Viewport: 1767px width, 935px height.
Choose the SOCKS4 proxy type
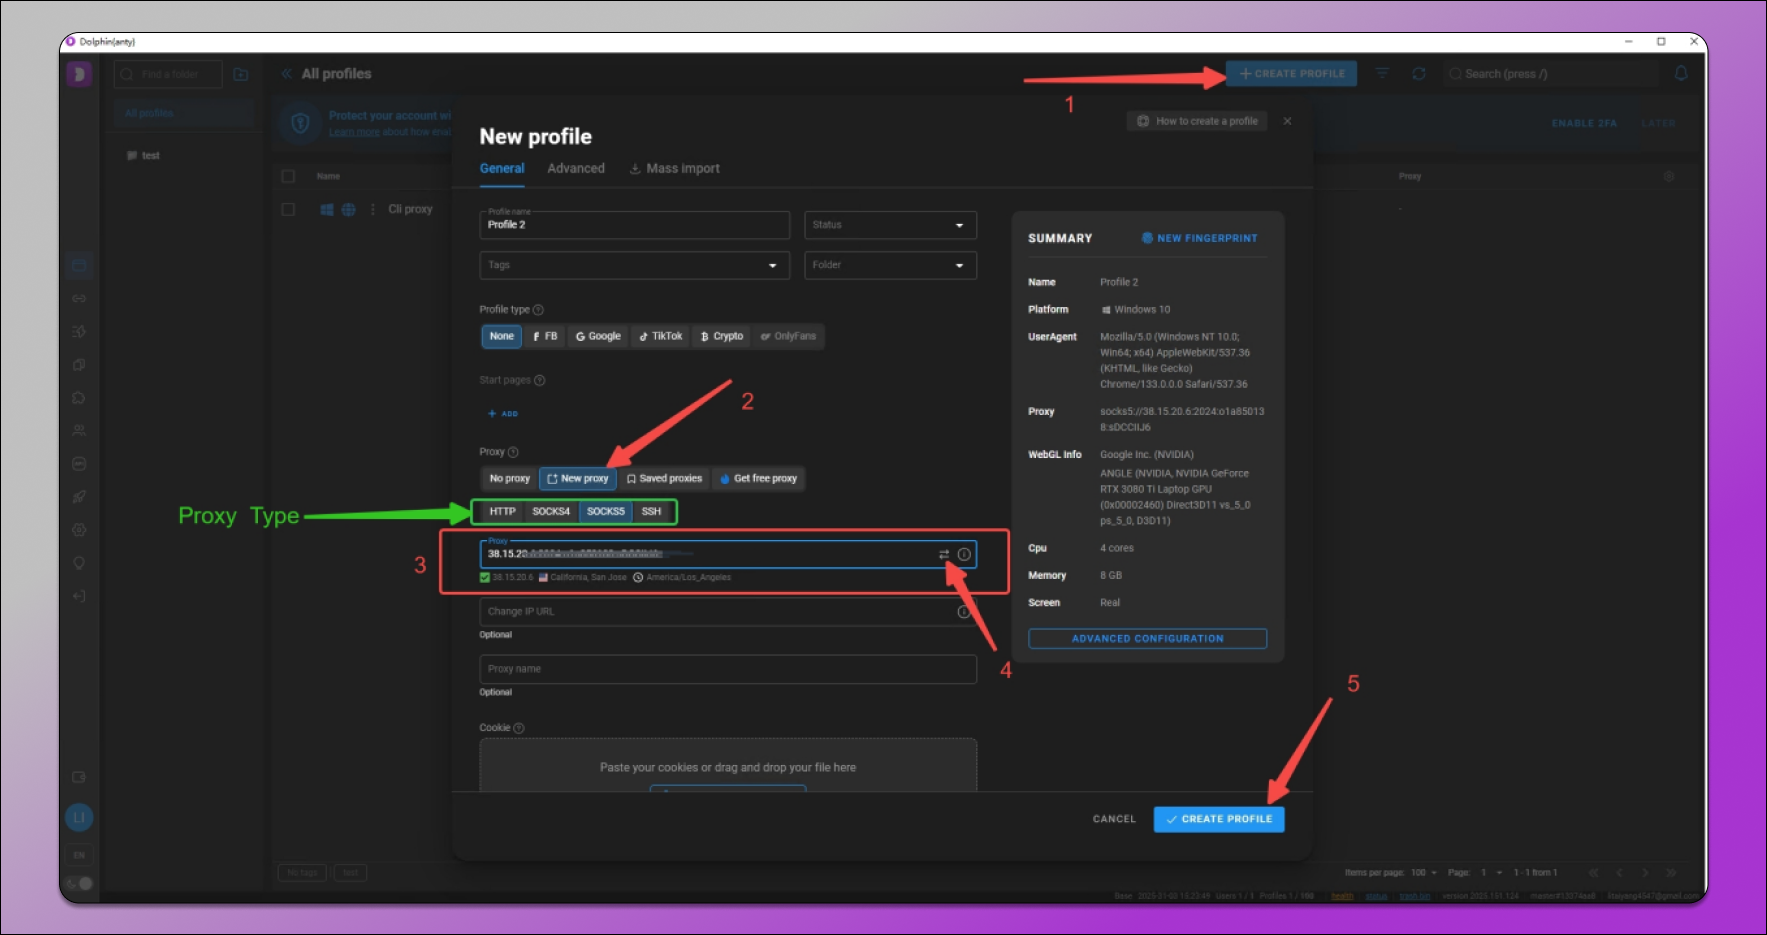(551, 511)
